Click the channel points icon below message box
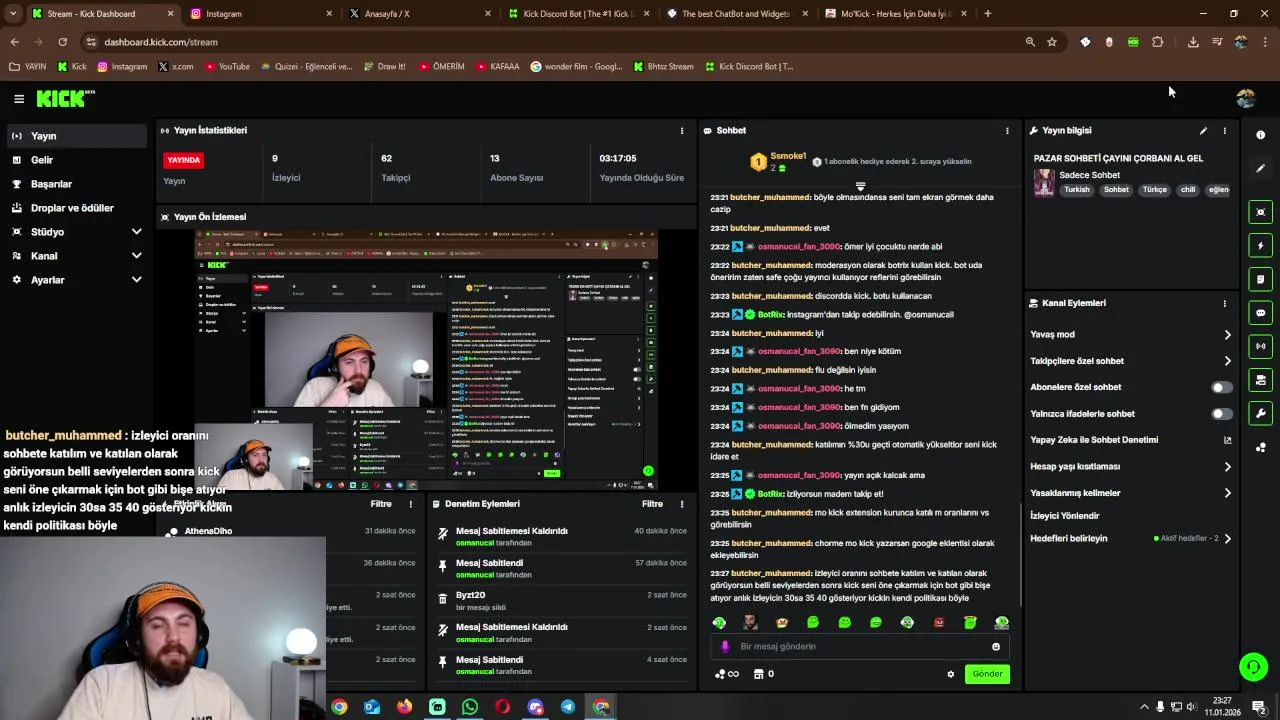The width and height of the screenshot is (1280, 720). point(720,674)
